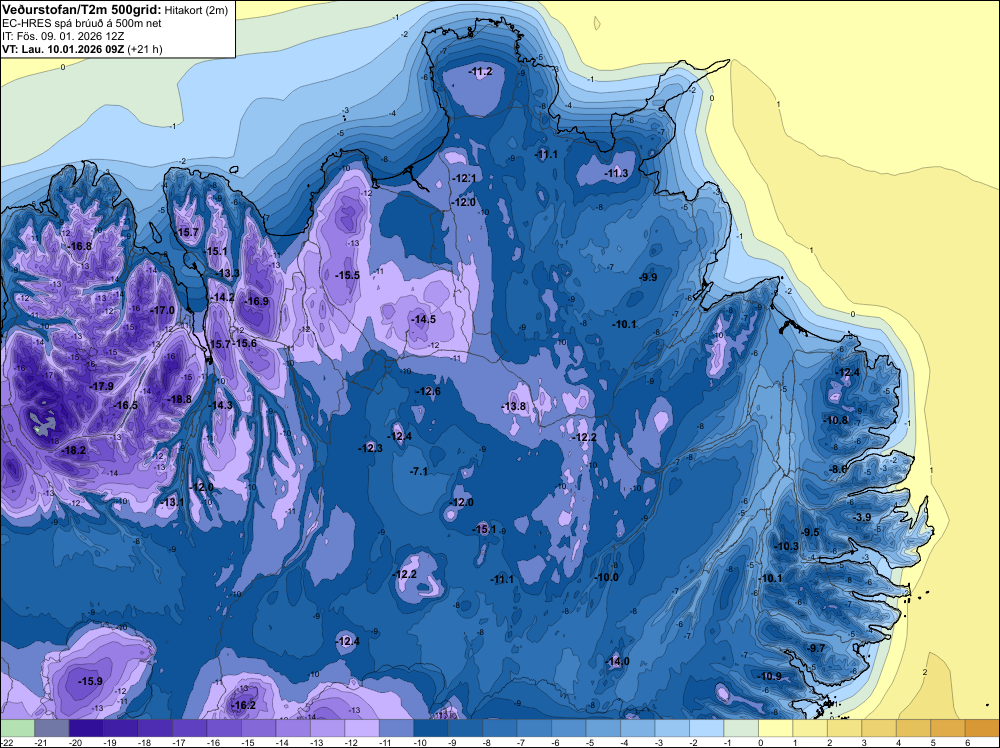Click the -11.3 temperature value
Viewport: 1000px width, 748px height.
coord(616,173)
